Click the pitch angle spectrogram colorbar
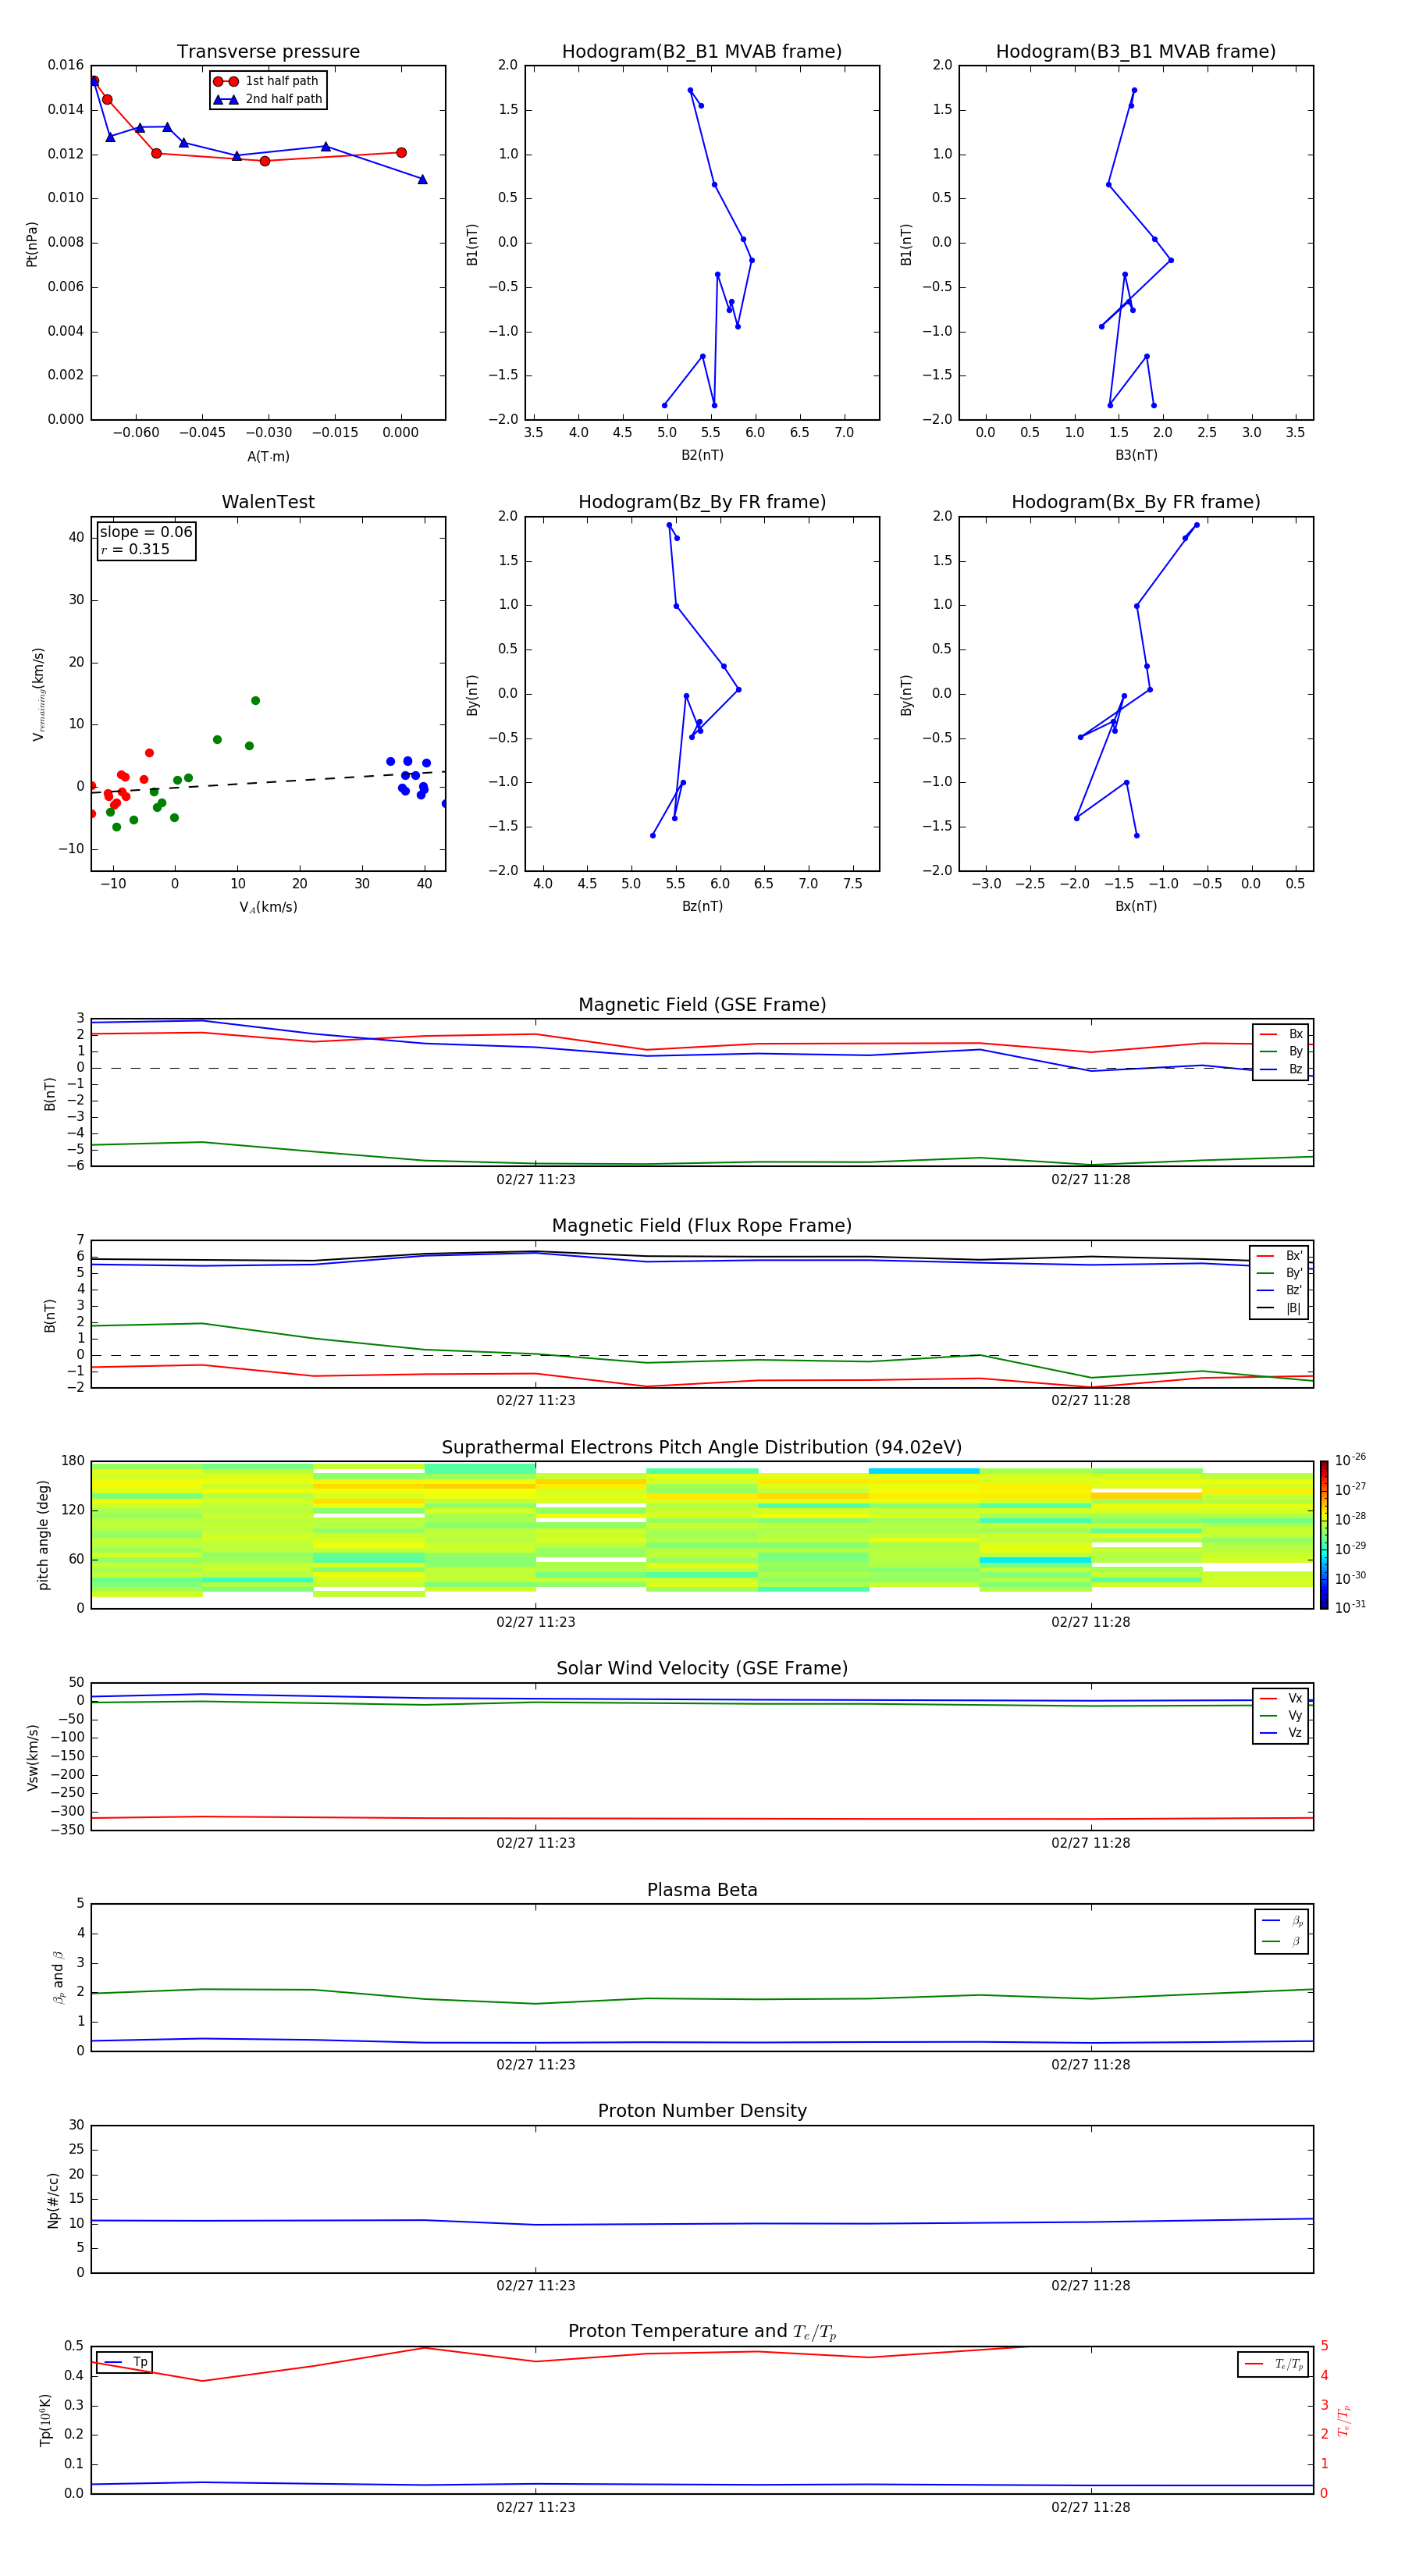 (1323, 1535)
